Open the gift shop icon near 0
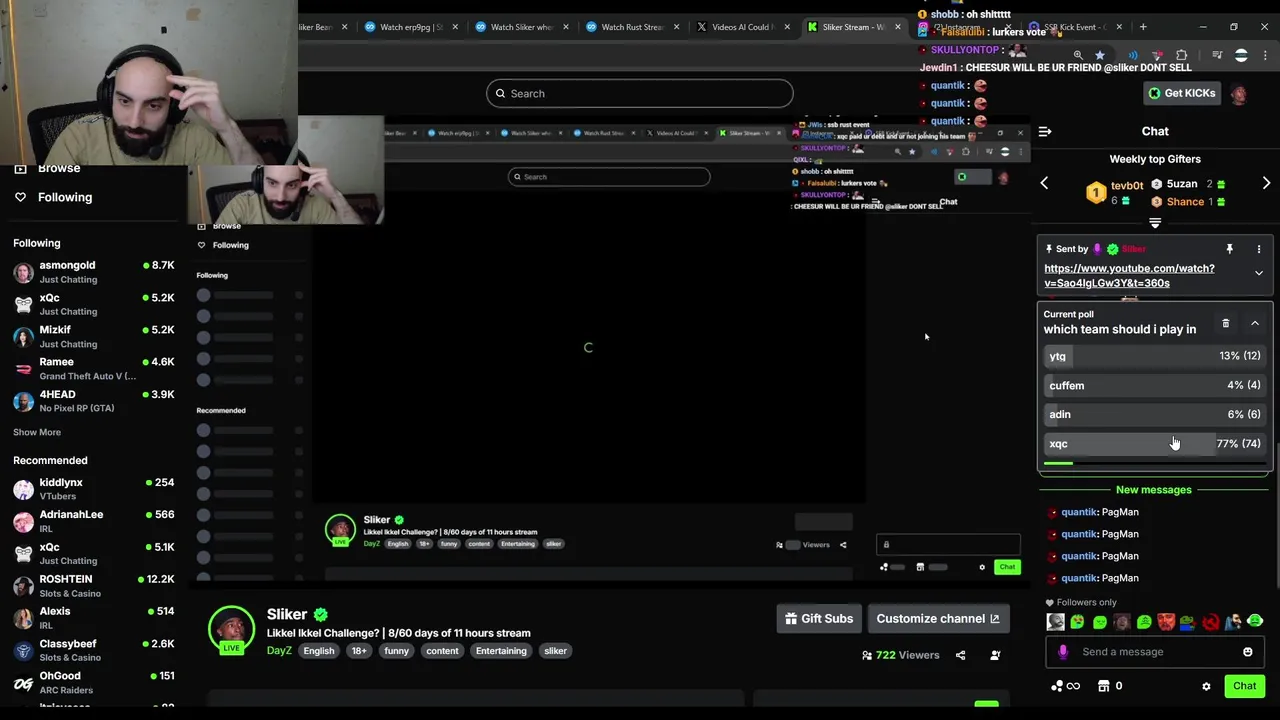Image resolution: width=1280 pixels, height=720 pixels. (x=1104, y=686)
